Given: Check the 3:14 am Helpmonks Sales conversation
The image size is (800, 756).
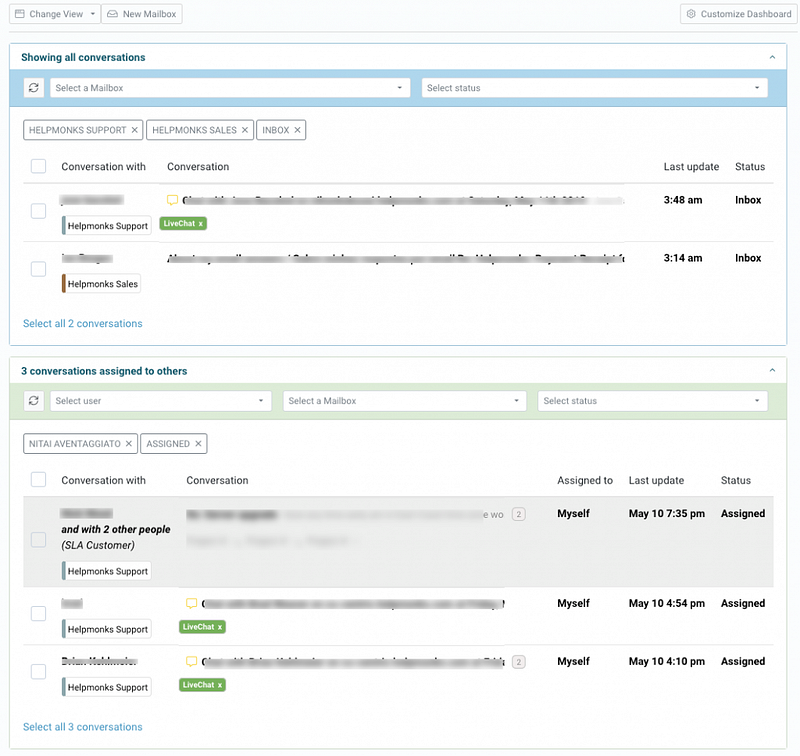Looking at the screenshot, I should [38, 269].
